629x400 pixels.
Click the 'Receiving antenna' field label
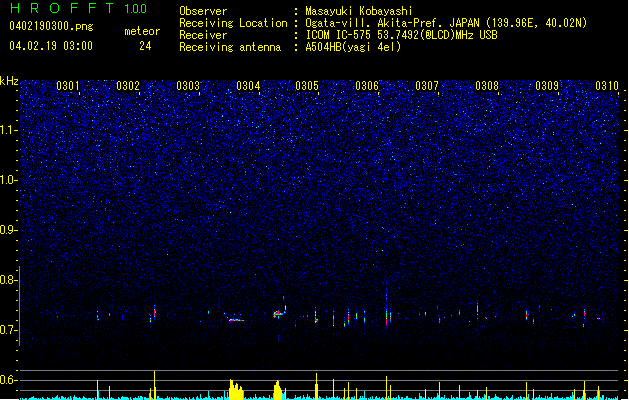(230, 47)
